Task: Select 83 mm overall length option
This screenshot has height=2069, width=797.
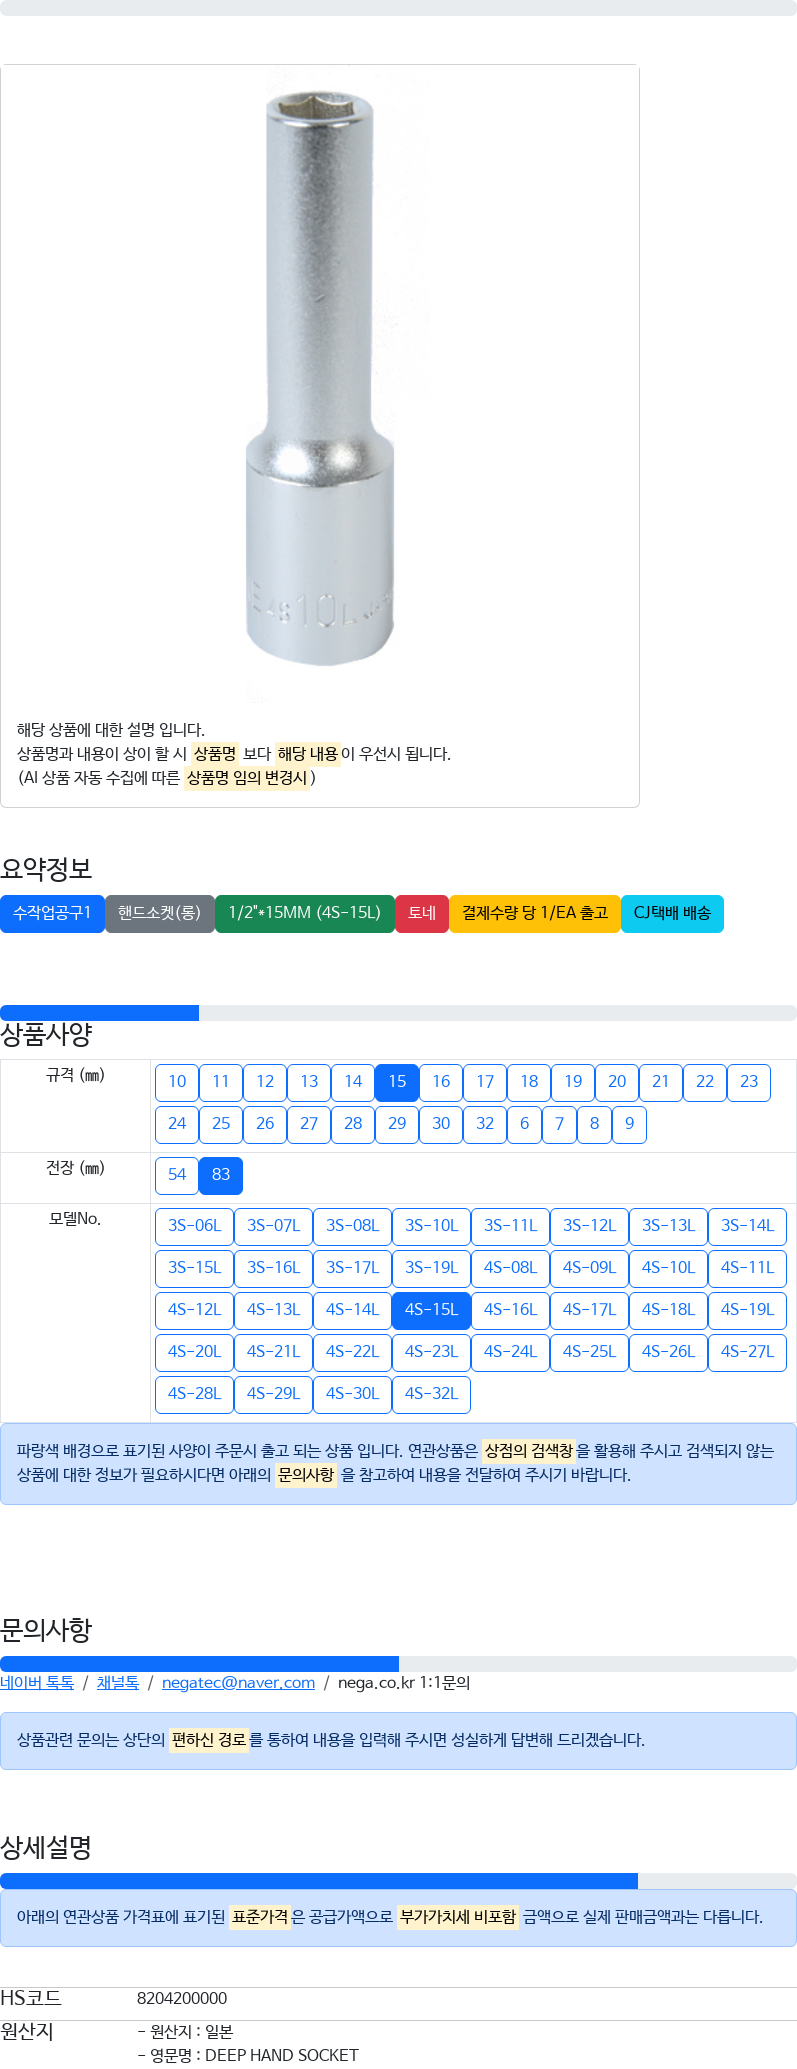Action: pos(221,1175)
